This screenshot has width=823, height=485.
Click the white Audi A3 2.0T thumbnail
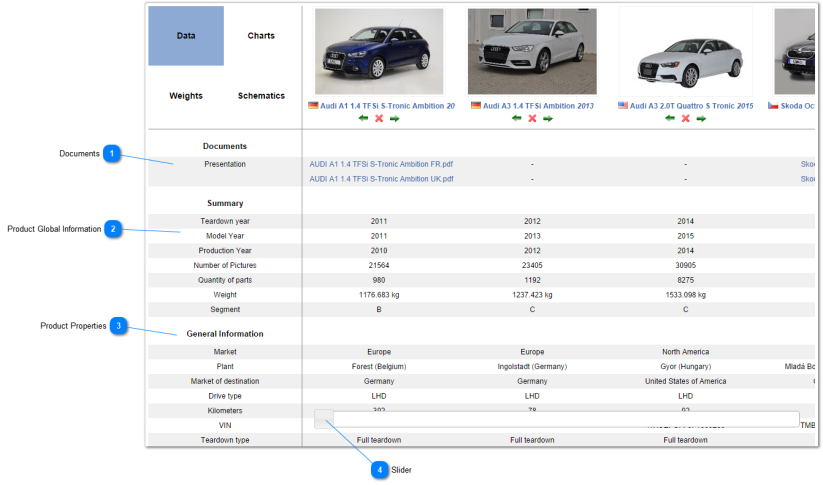click(x=685, y=51)
